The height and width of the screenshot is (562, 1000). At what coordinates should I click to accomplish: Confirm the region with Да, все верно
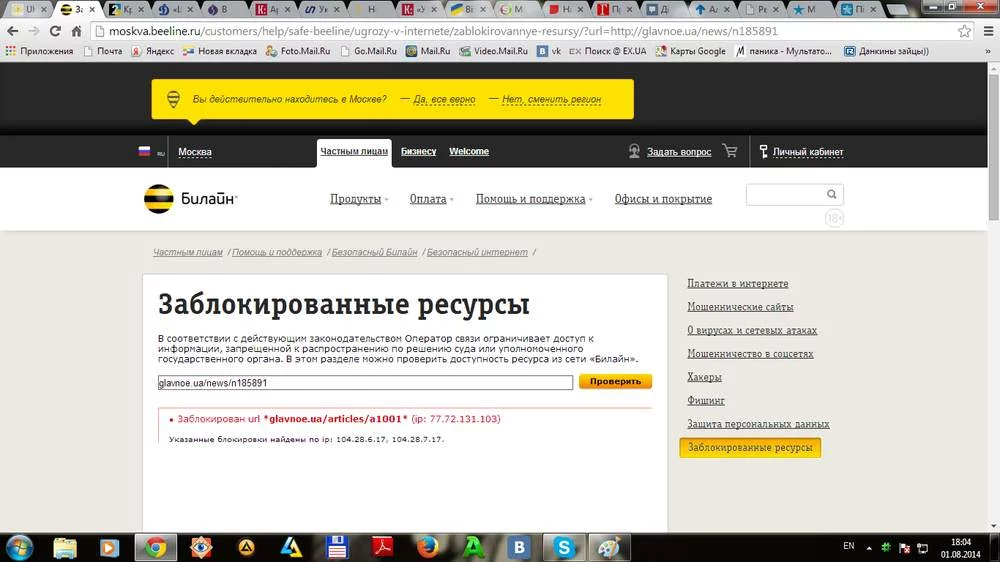tap(444, 100)
